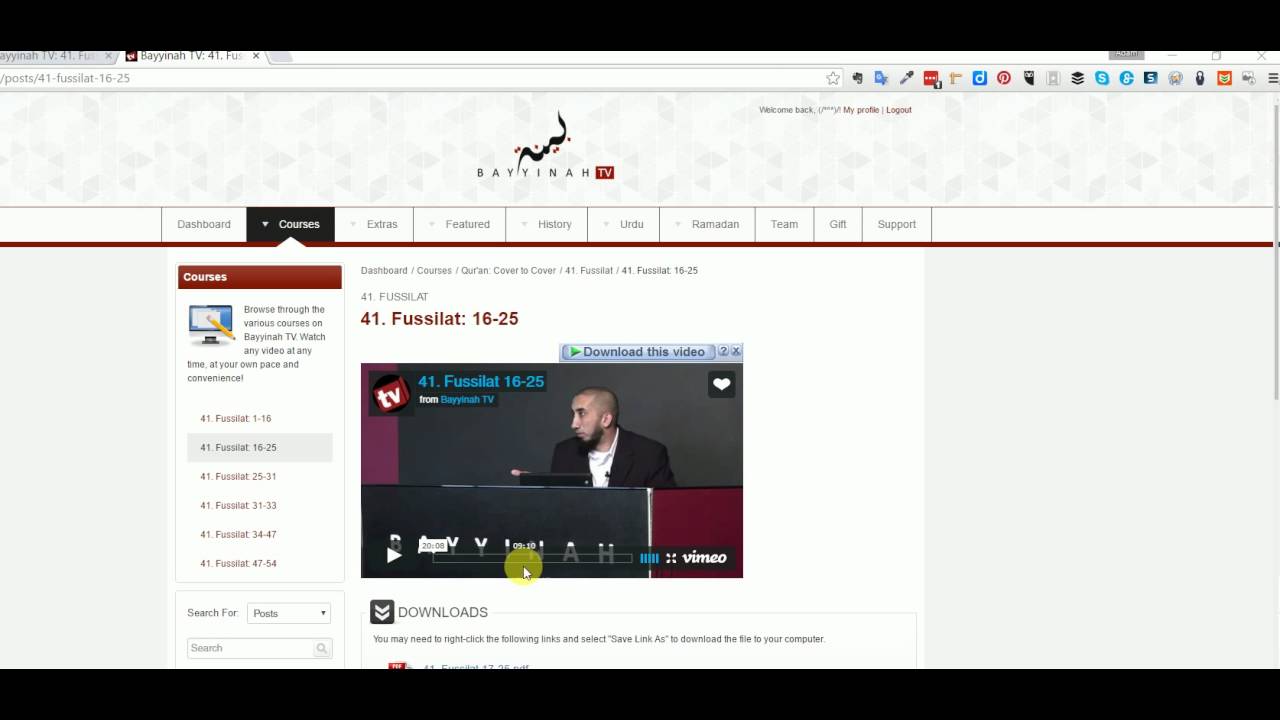Viewport: 1280px width, 720px height.
Task: Click the Courses sidebar header
Action: (x=260, y=277)
